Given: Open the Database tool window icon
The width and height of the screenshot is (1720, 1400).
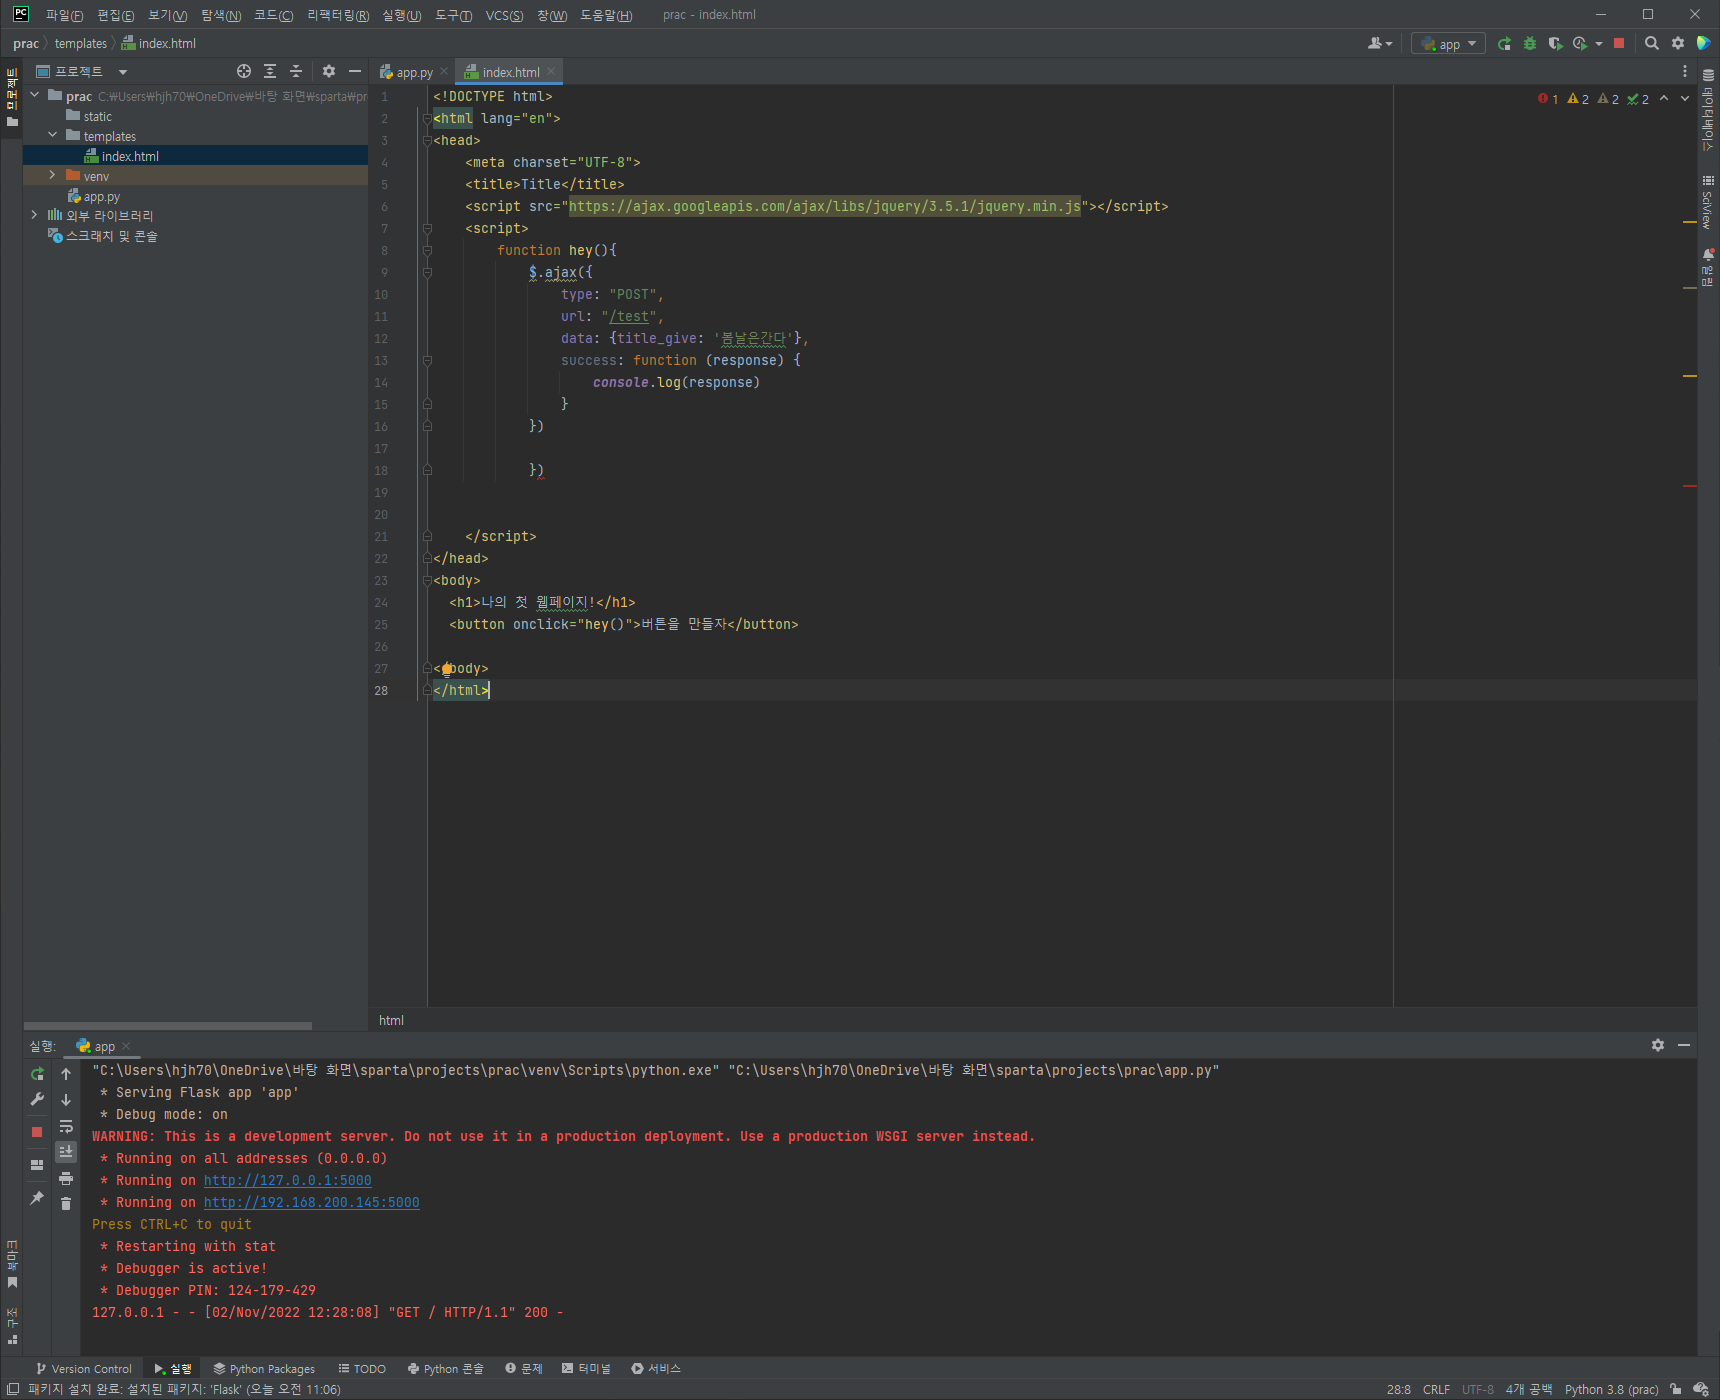Looking at the screenshot, I should [1708, 76].
